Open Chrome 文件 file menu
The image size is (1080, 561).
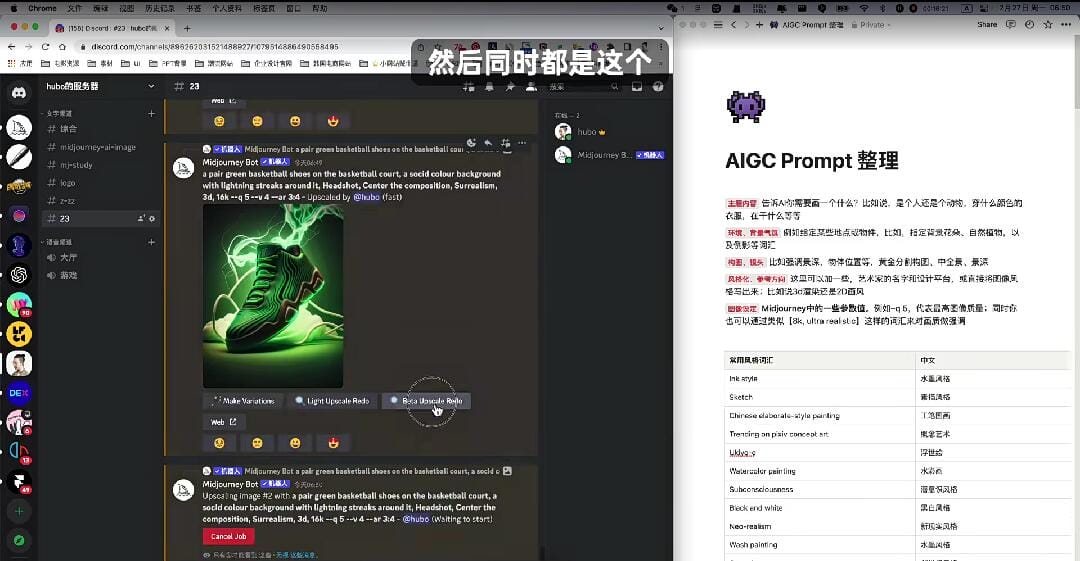(74, 8)
